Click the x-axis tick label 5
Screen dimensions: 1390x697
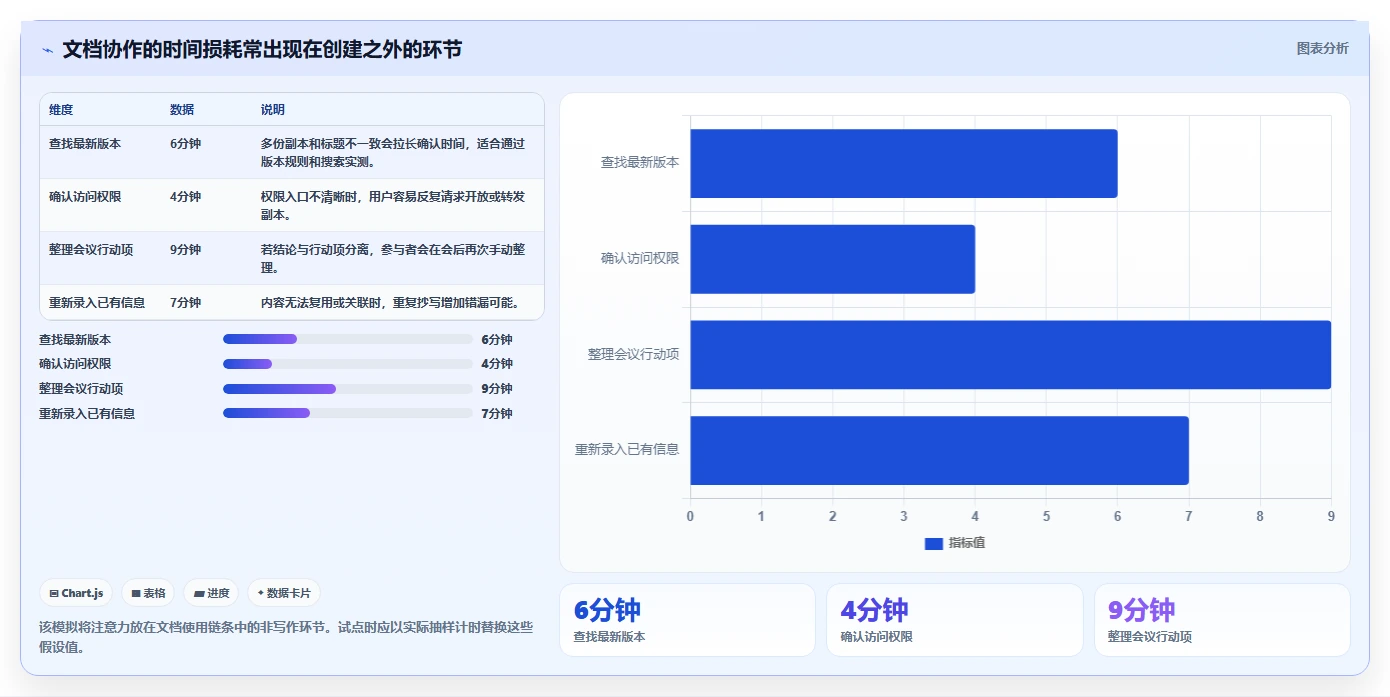[x=1046, y=517]
